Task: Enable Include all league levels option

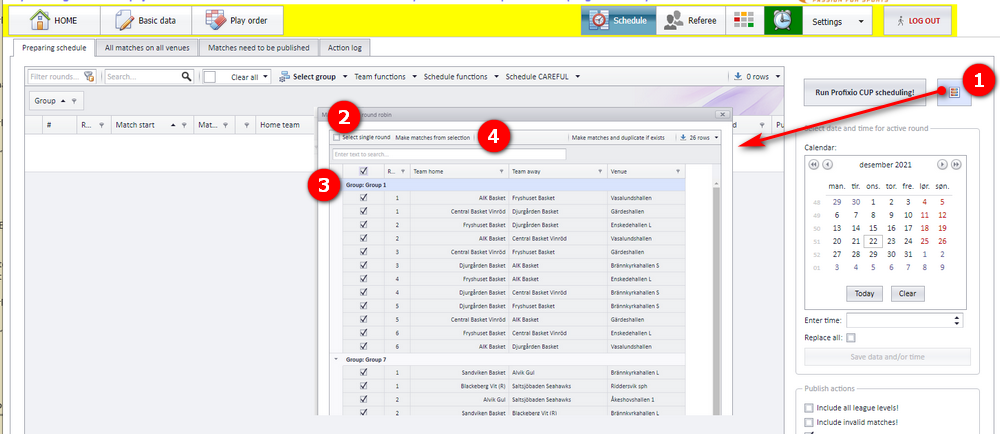Action: (x=809, y=408)
